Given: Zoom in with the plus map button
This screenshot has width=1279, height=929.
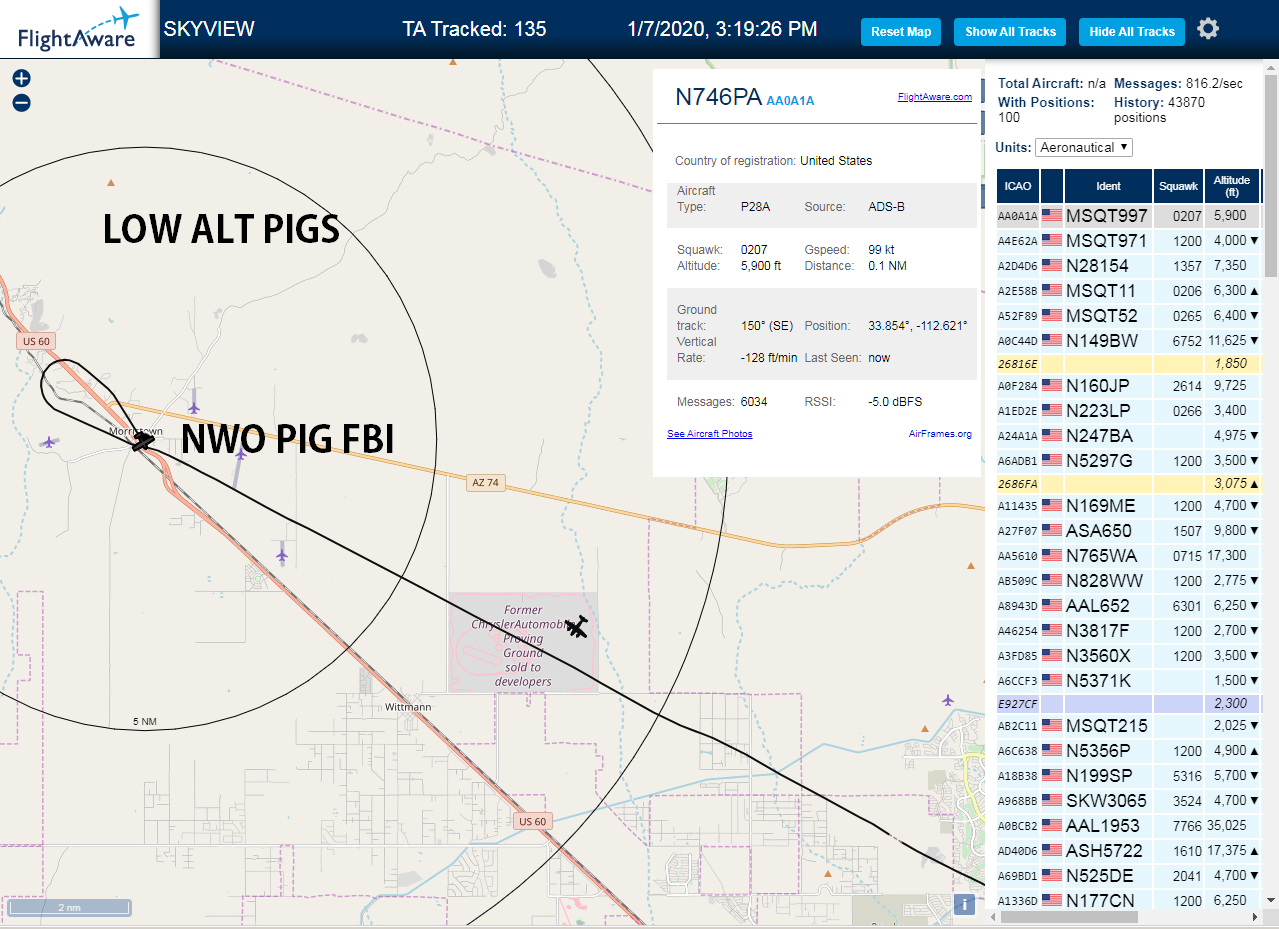Looking at the screenshot, I should [21, 78].
